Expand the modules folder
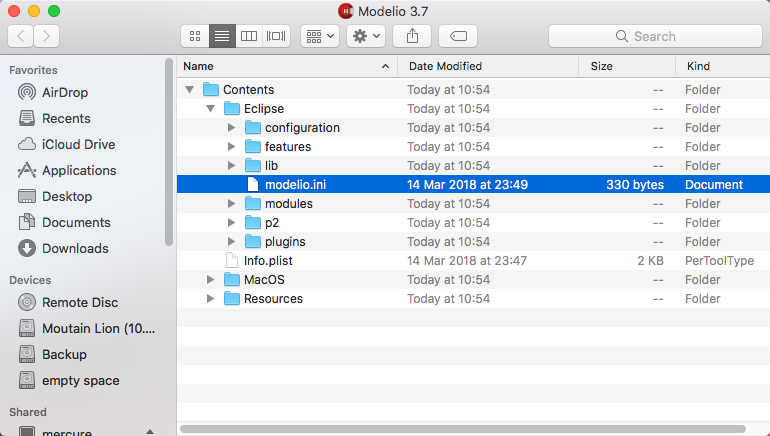Screen dimensions: 770x436 [x=231, y=204]
